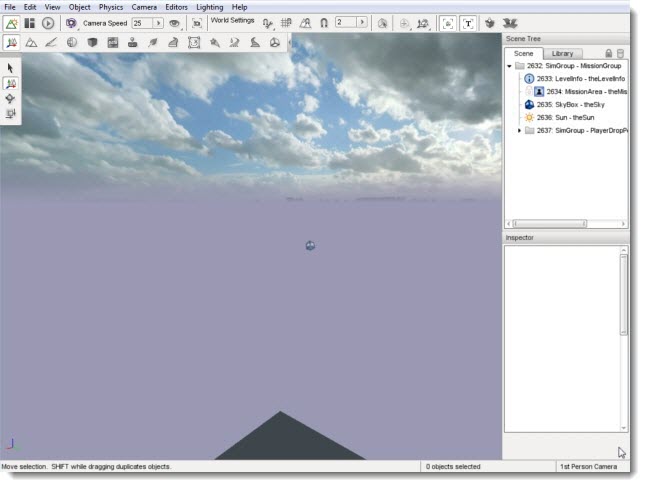Click the snap size field showing 2
The height and width of the screenshot is (487, 645).
click(346, 22)
